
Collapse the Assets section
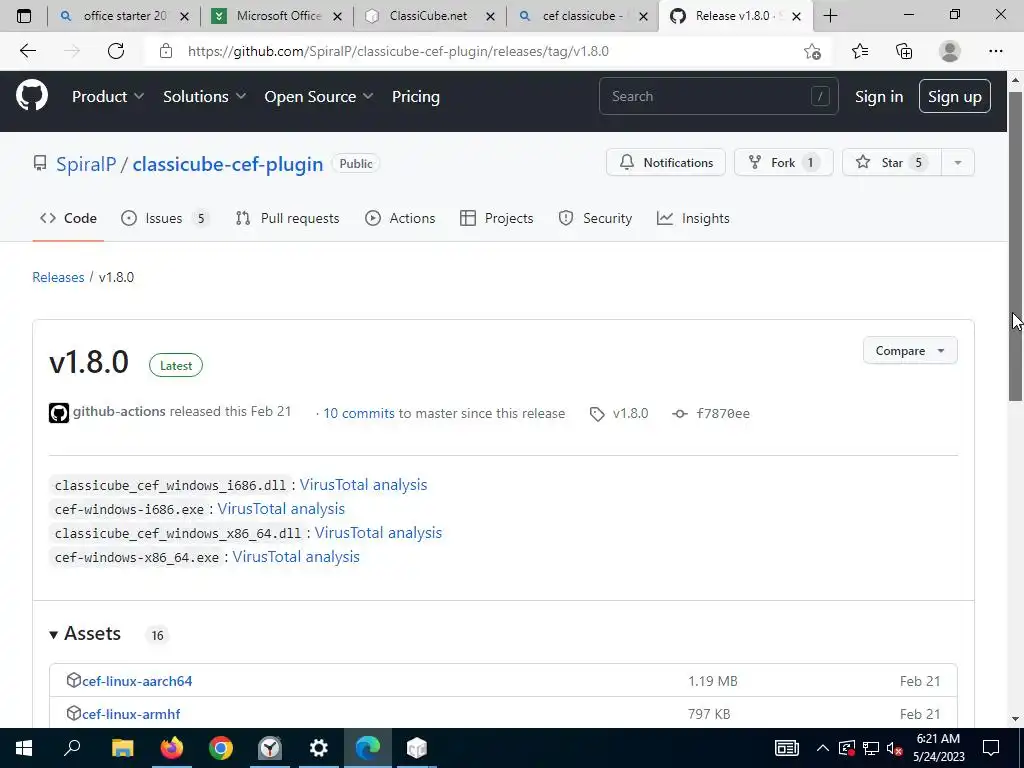(85, 633)
